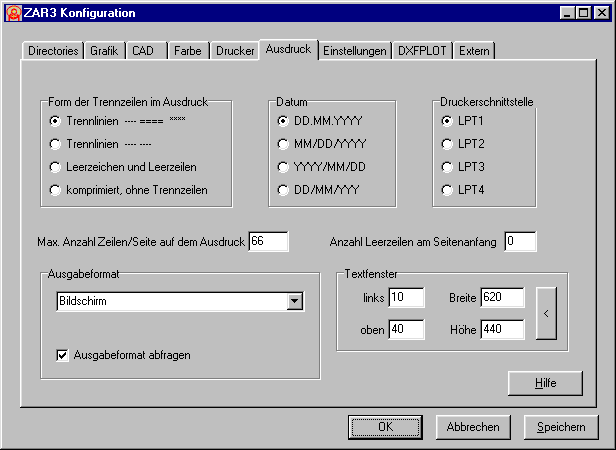Click the Breite field showing 620
Image resolution: width=616 pixels, height=450 pixels.
point(502,298)
